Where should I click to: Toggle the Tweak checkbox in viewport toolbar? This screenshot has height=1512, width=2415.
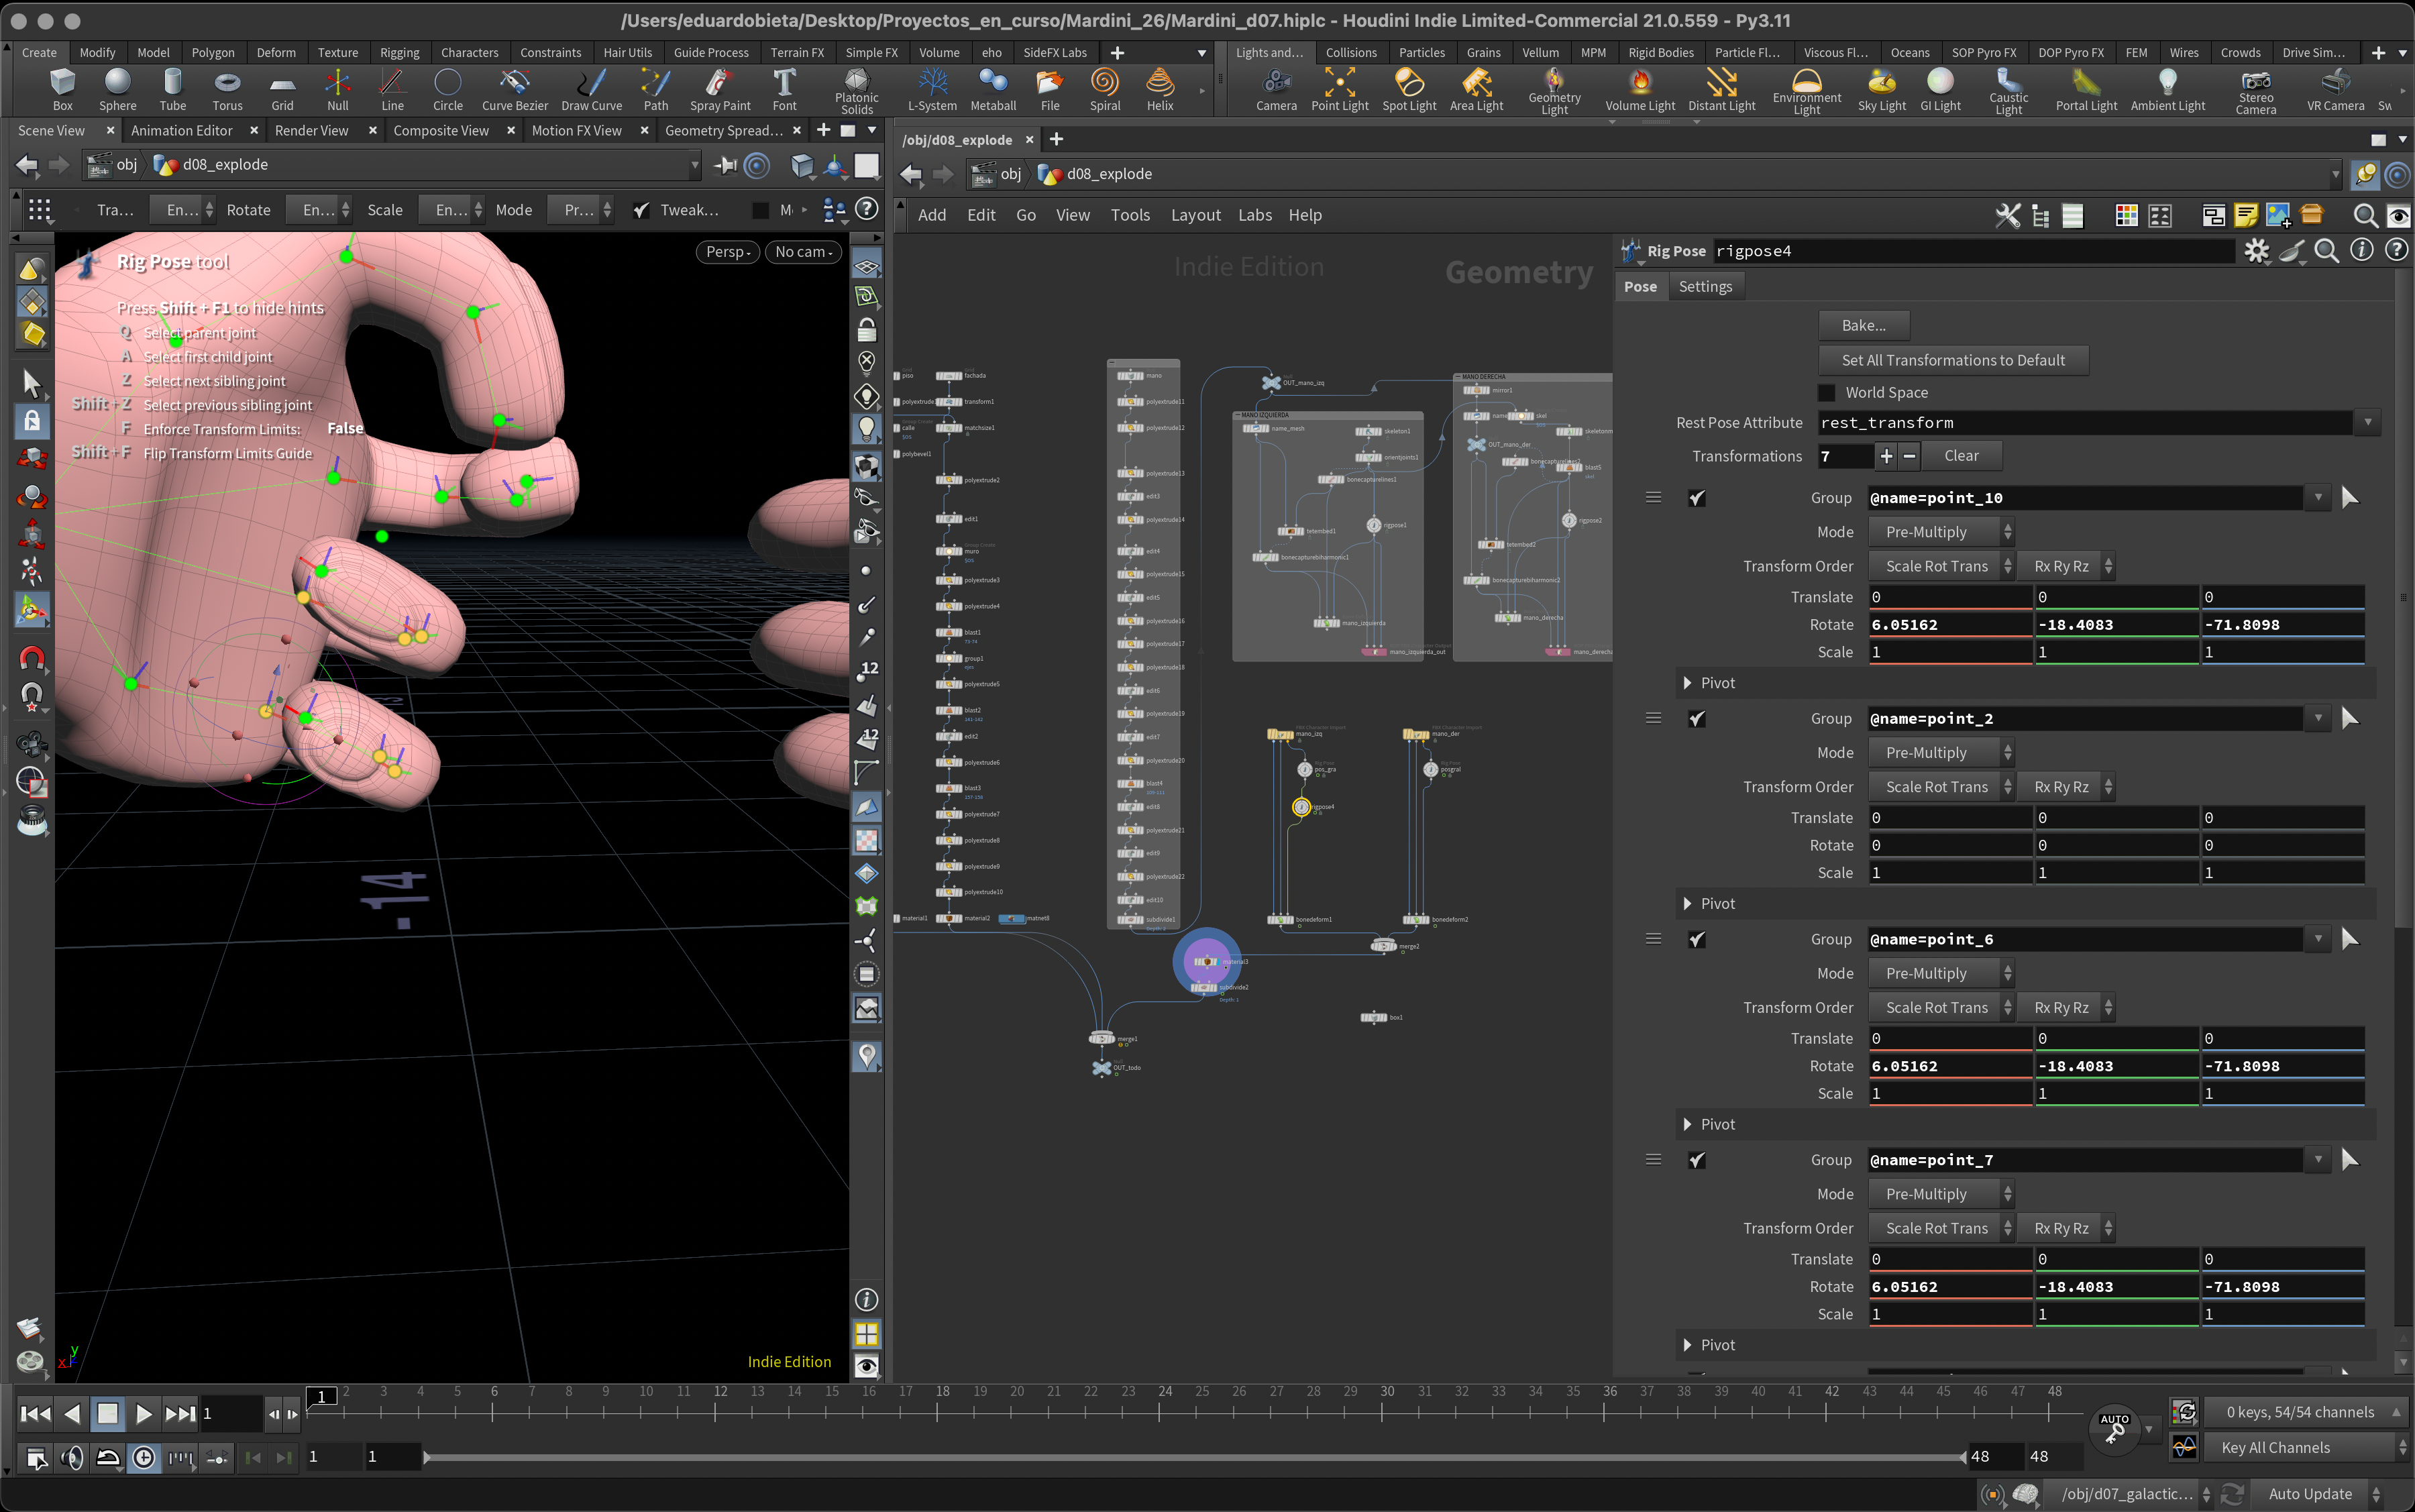click(x=642, y=210)
